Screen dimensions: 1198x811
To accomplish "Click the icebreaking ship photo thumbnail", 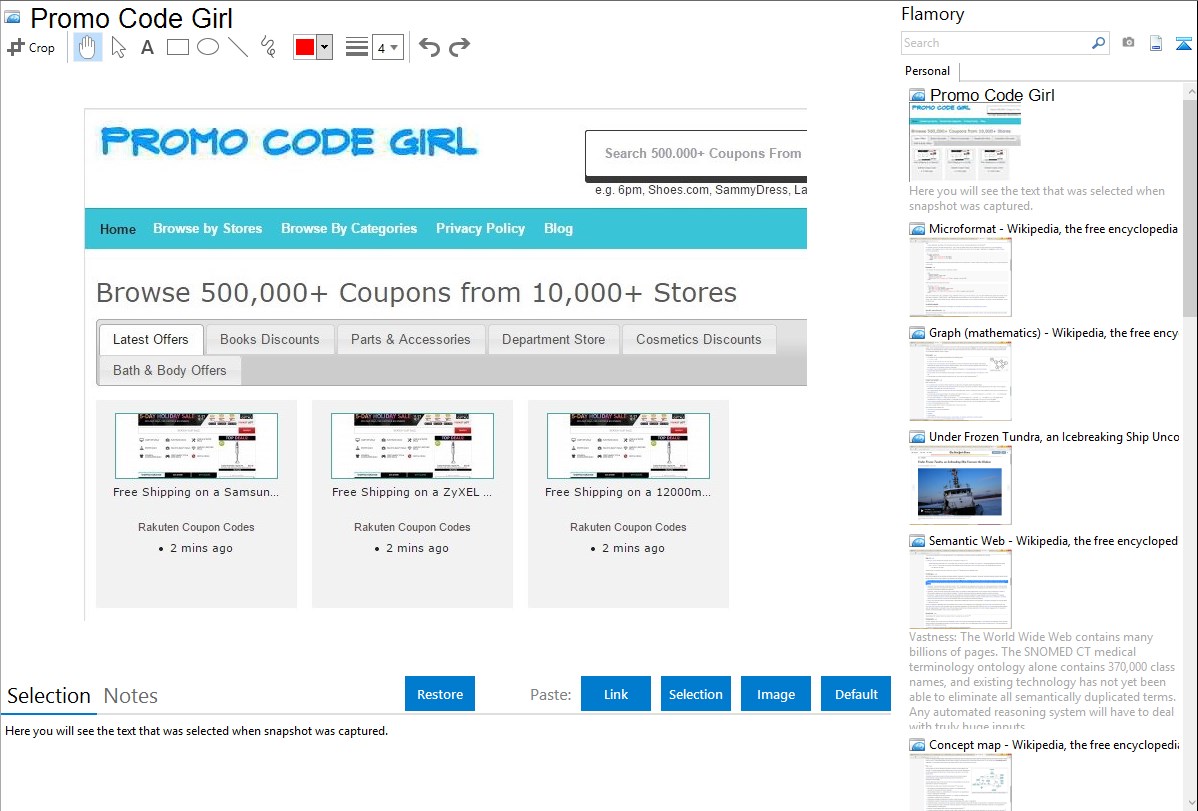I will 960,485.
